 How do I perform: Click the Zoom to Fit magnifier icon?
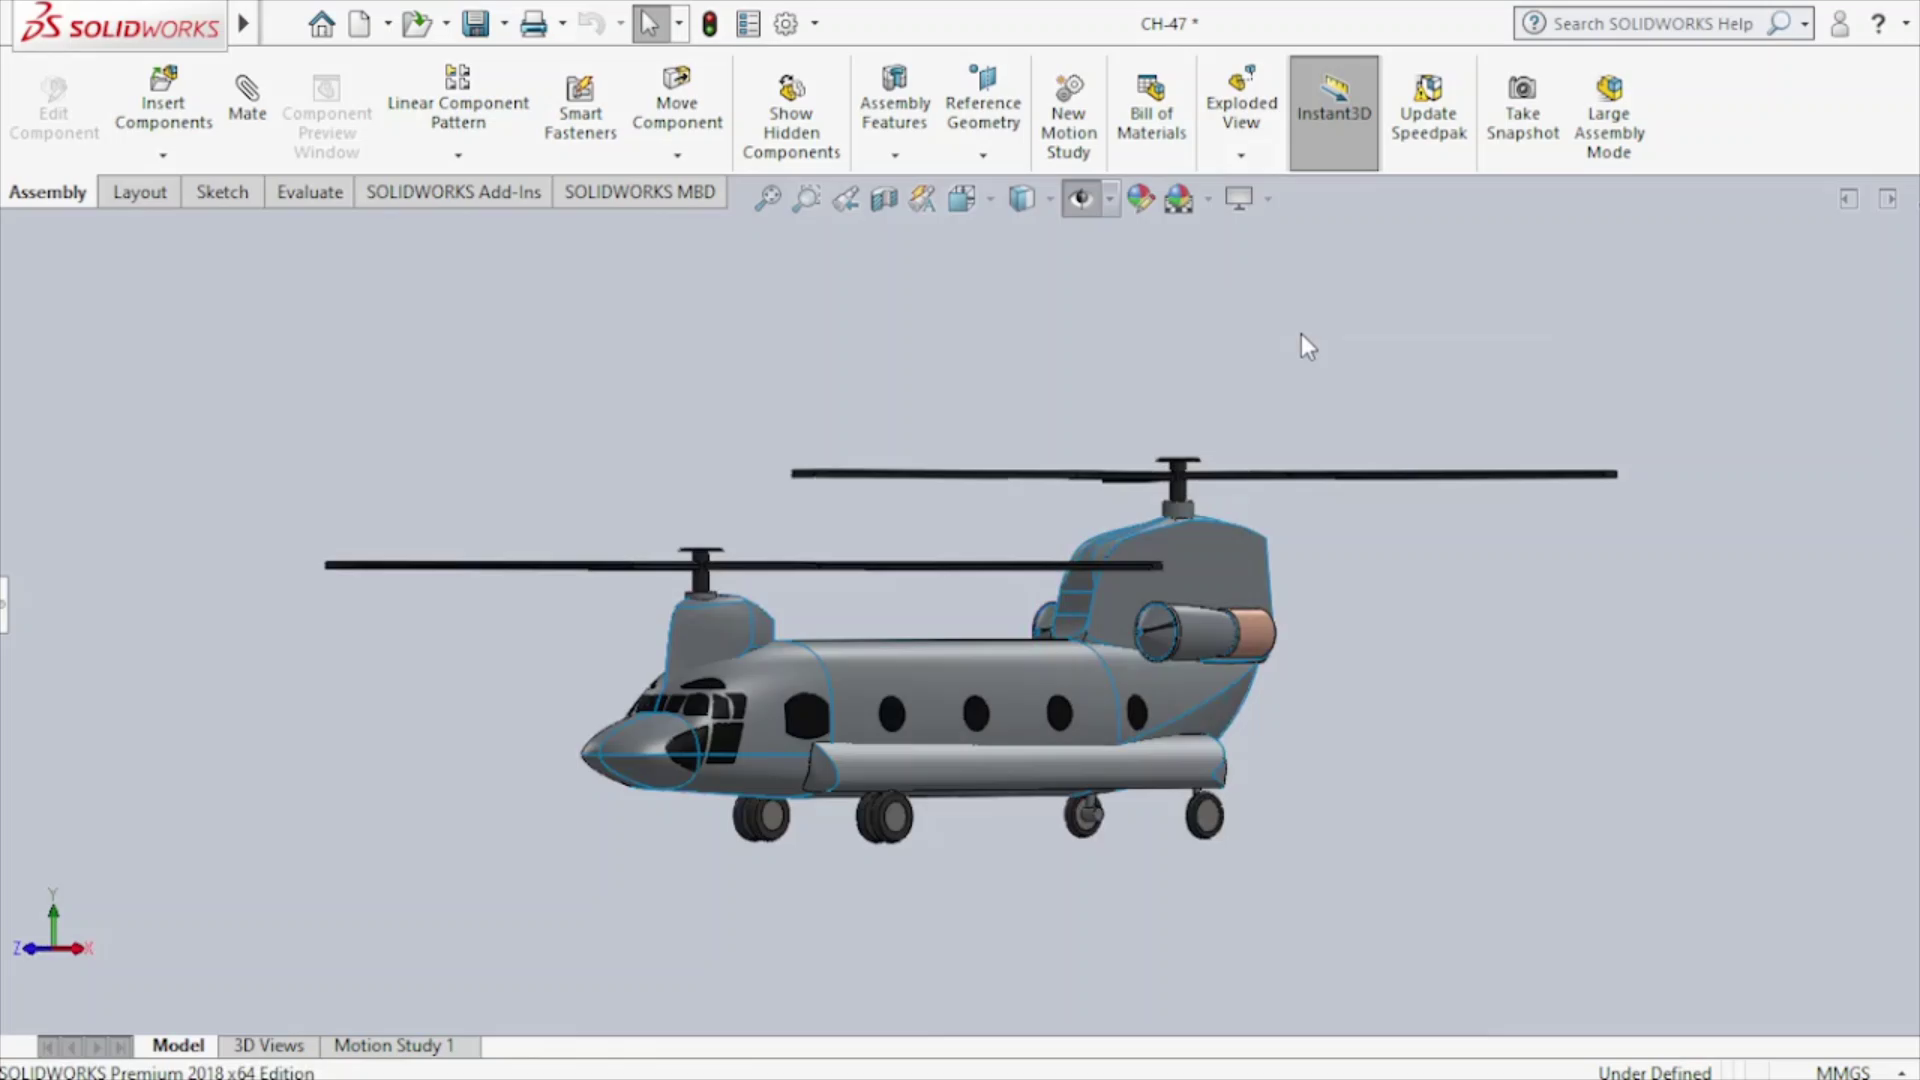click(767, 198)
